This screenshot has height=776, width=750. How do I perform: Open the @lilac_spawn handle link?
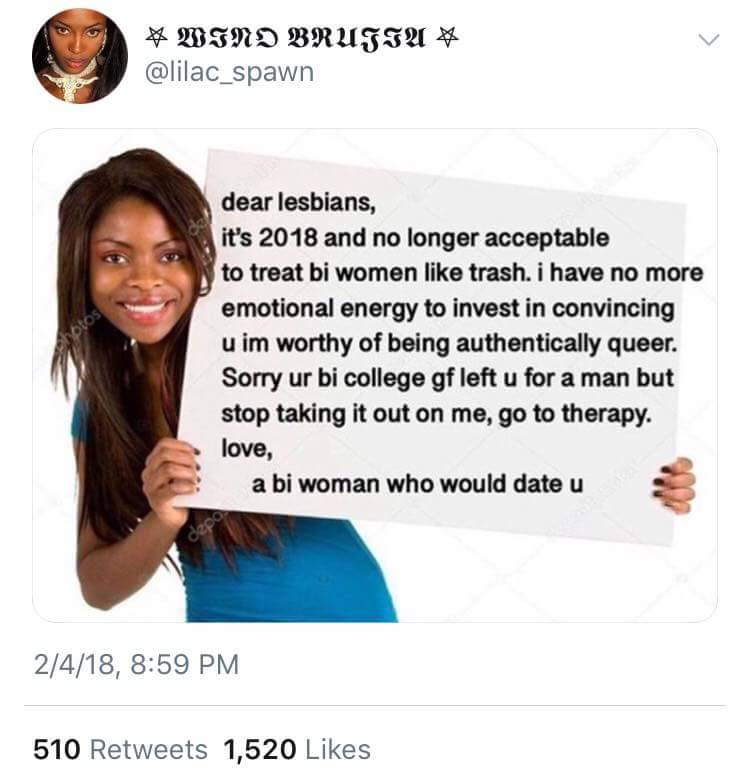[230, 72]
